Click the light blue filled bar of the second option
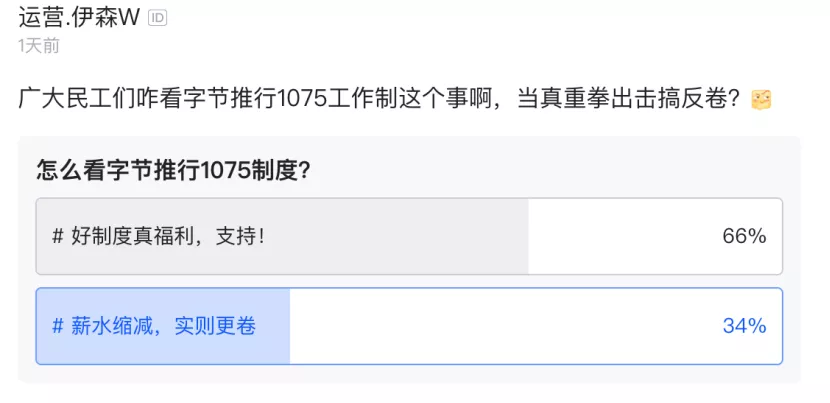Viewport: 830px width, 403px height. click(x=163, y=326)
